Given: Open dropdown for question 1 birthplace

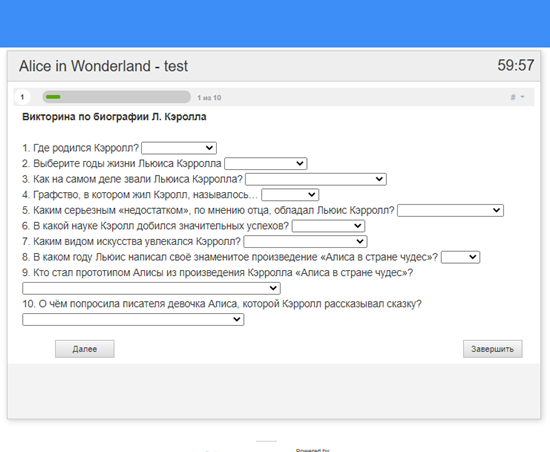Looking at the screenshot, I should click(x=179, y=148).
